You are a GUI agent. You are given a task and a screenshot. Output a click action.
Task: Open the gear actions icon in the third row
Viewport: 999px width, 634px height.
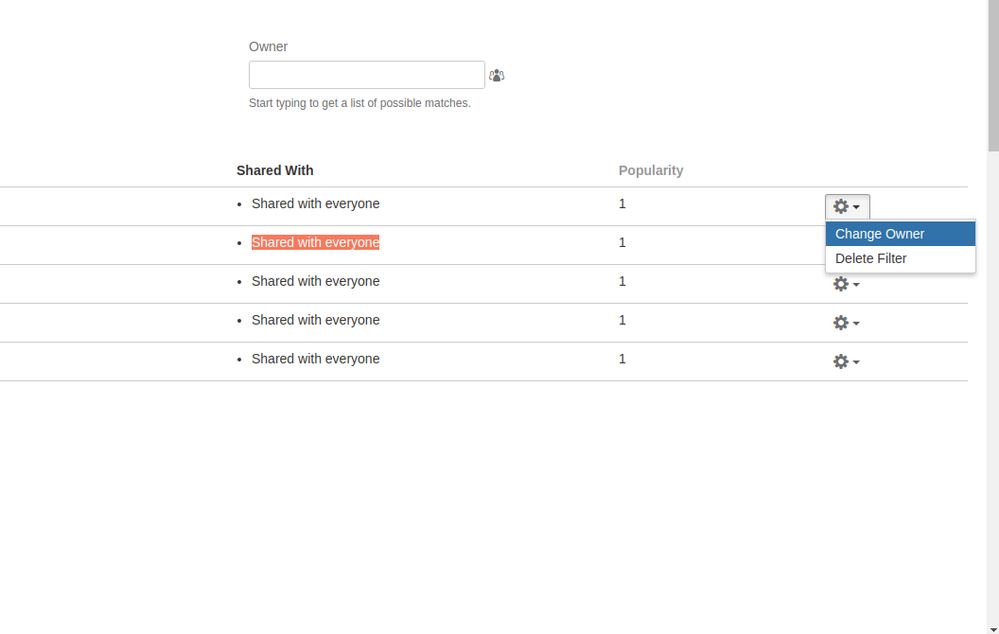847,284
